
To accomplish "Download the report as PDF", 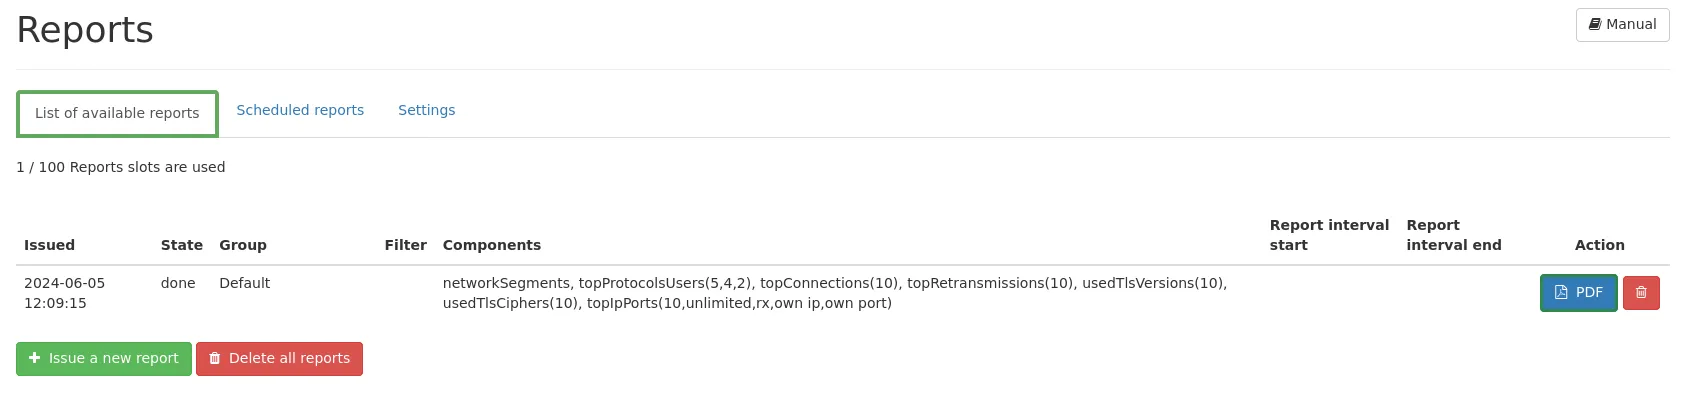I will click(1578, 293).
